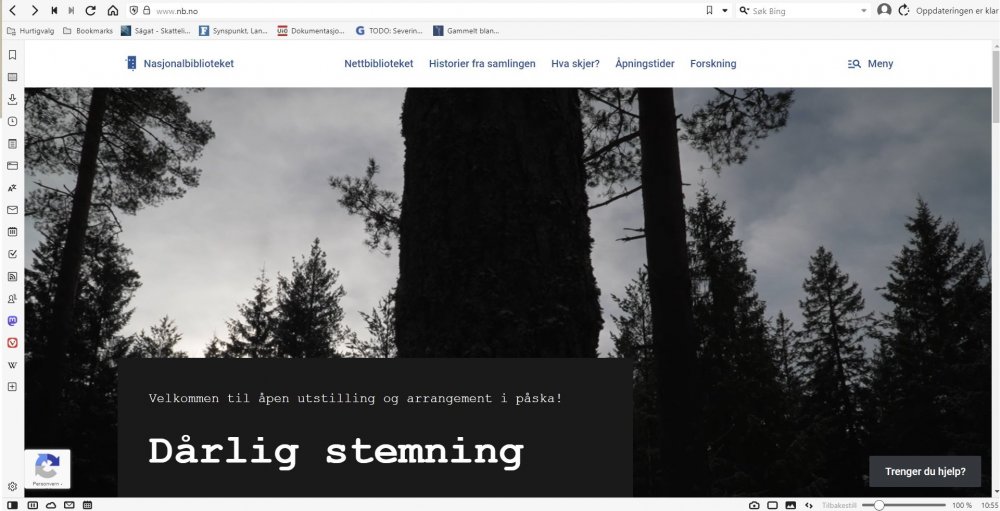
Task: Open the Nettbiblioteket menu item
Action: 378,64
